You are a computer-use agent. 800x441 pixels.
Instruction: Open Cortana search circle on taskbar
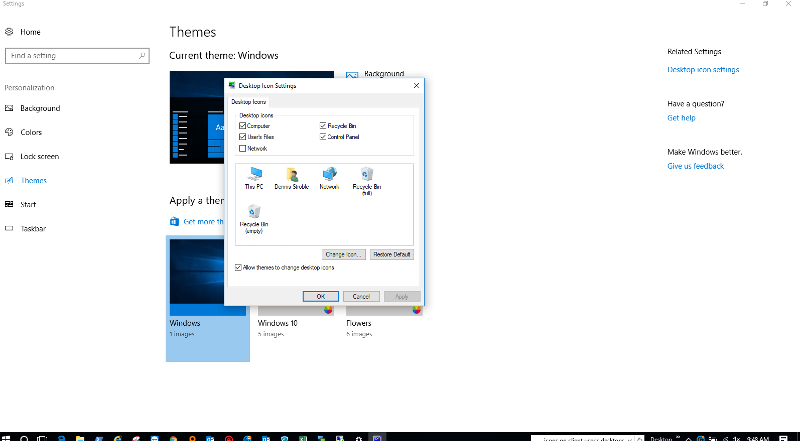[24, 438]
